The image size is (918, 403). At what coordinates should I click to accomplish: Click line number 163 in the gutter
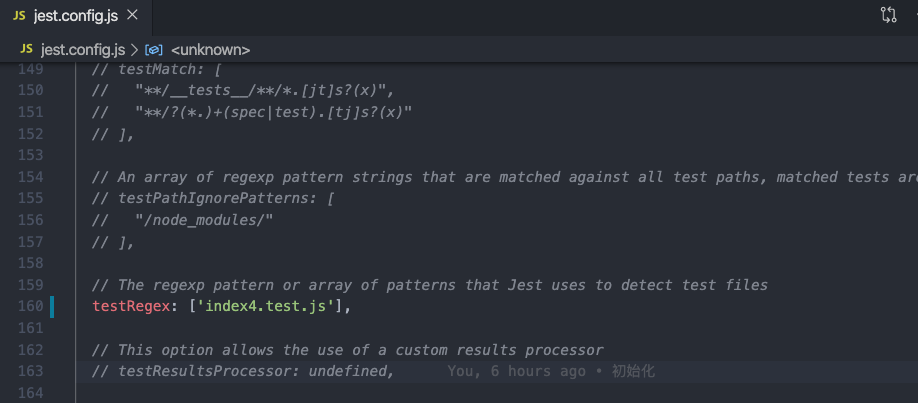click(x=30, y=371)
